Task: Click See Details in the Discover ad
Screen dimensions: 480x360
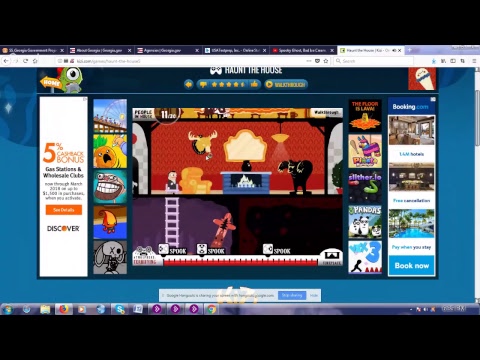Action: click(x=64, y=210)
